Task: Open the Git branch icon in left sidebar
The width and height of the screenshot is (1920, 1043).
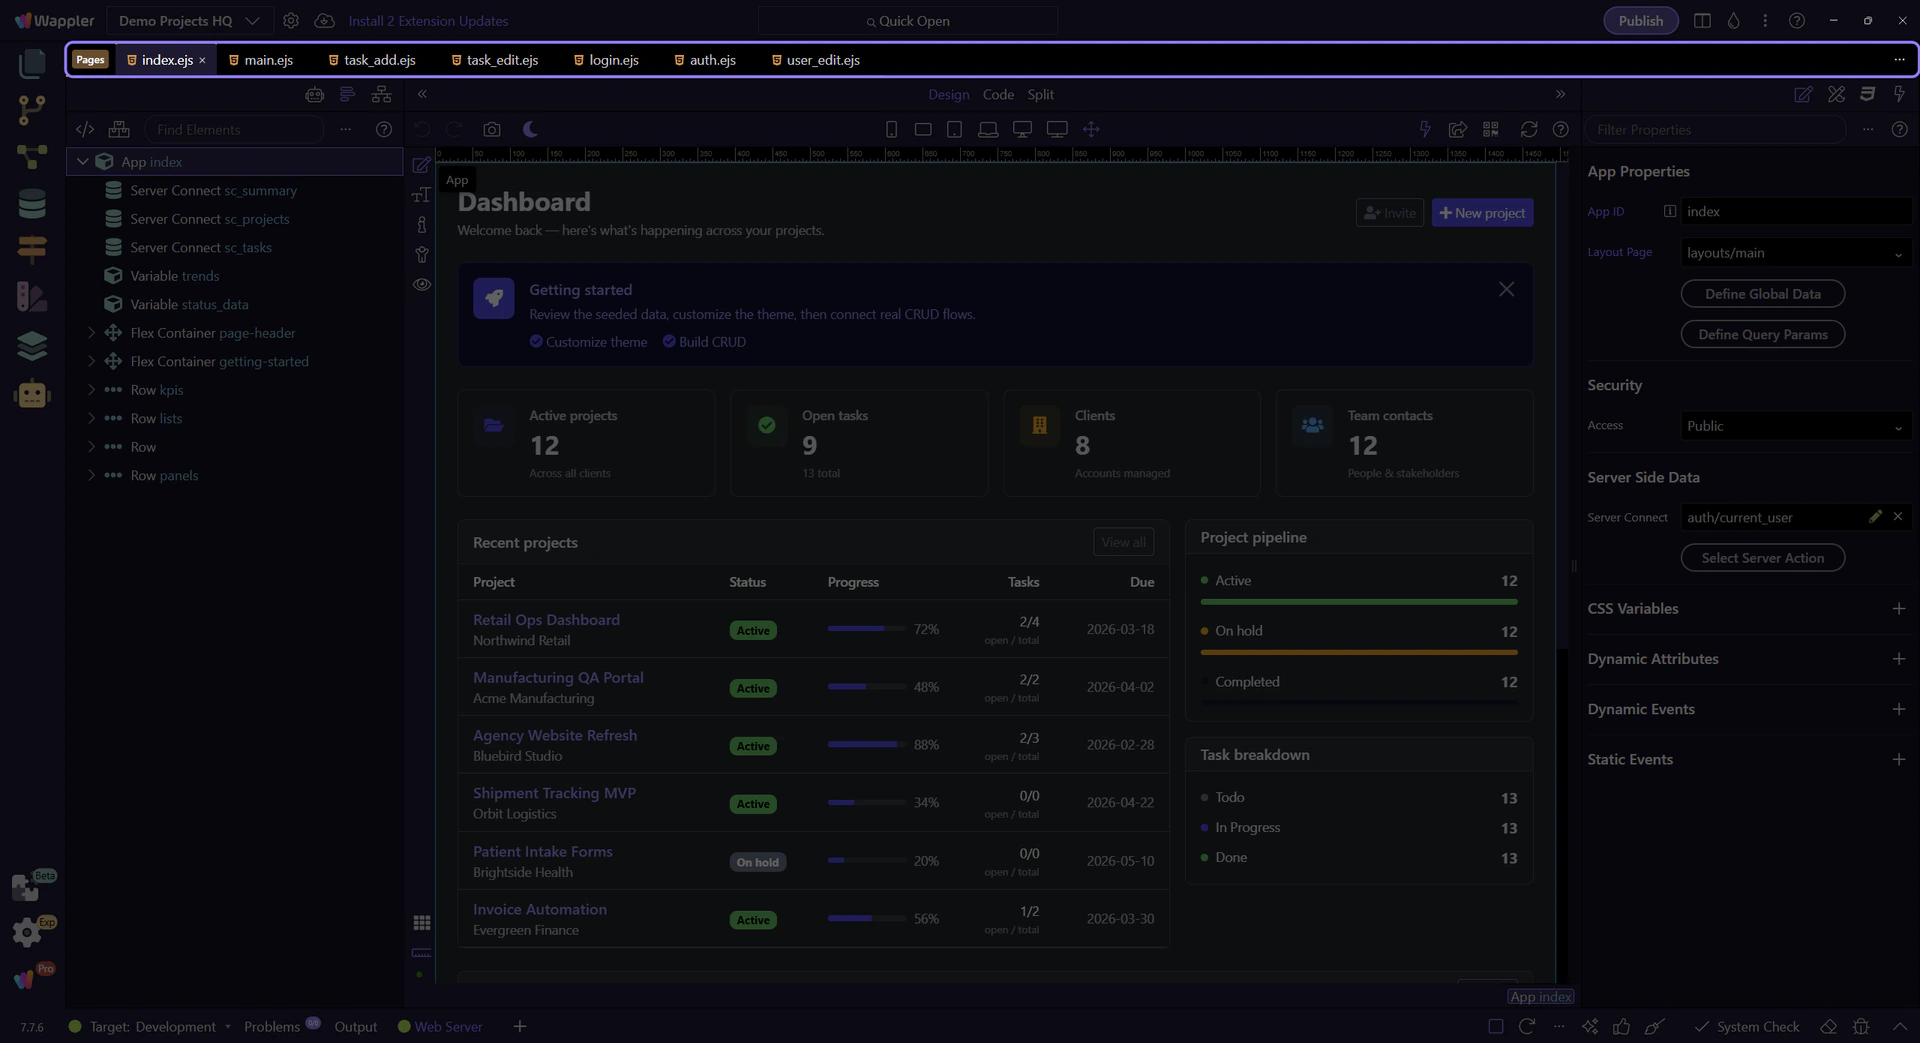Action: [x=32, y=110]
